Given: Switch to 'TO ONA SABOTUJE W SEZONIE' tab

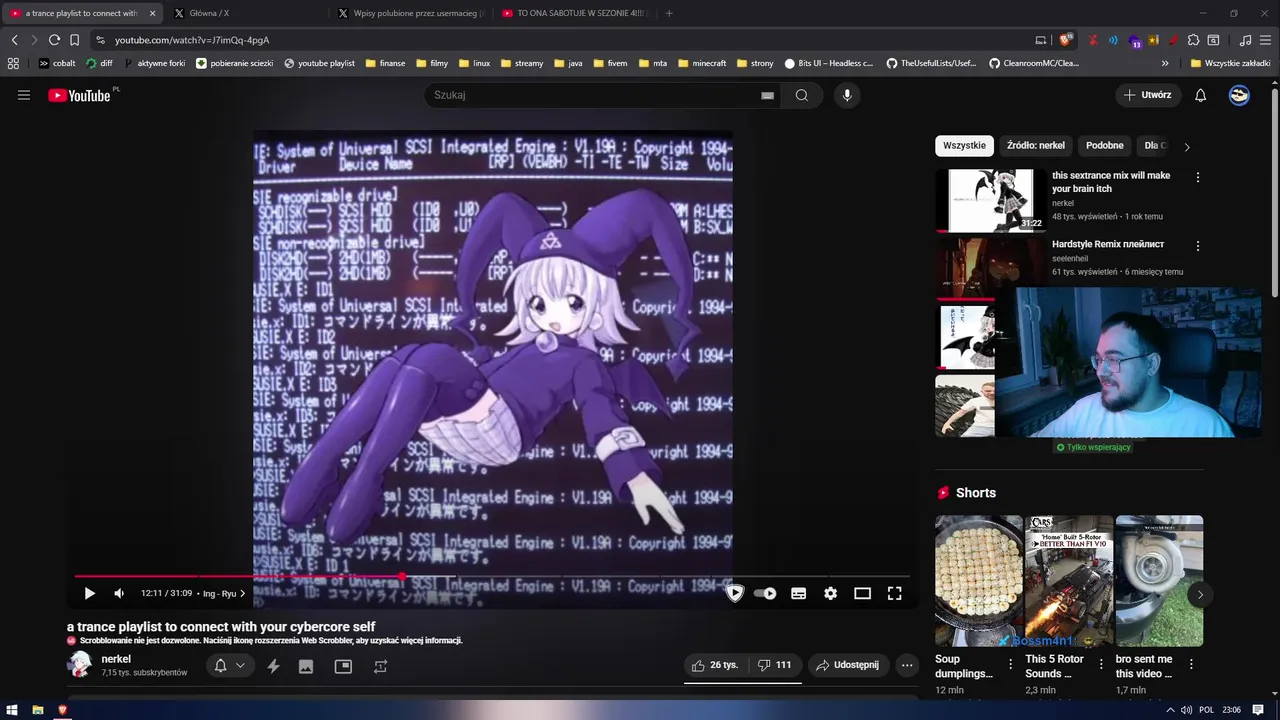Looking at the screenshot, I should tap(575, 13).
